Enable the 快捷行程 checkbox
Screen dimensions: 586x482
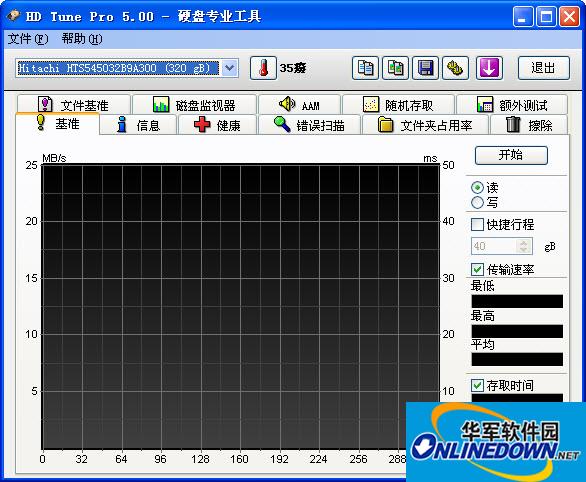[x=477, y=225]
